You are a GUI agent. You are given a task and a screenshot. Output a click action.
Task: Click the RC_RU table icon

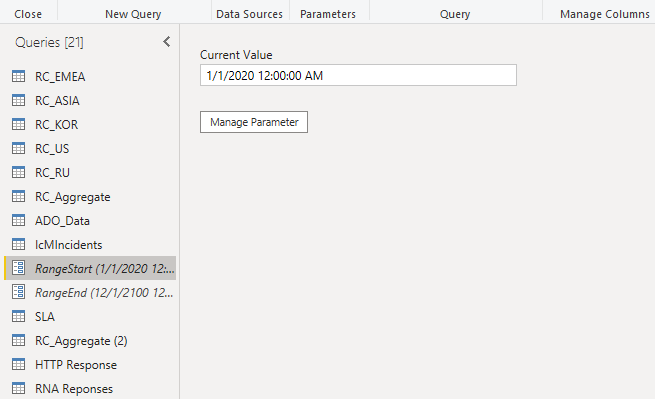tap(18, 172)
